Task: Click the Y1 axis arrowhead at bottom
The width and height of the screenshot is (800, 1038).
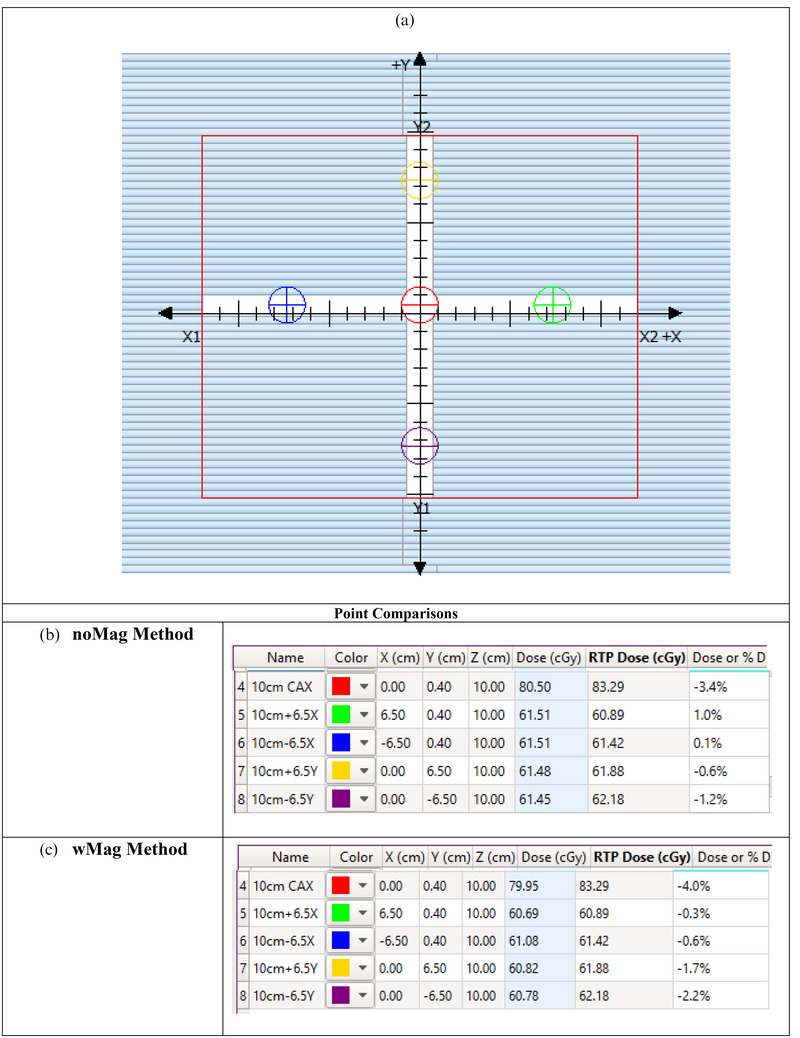Action: pyautogui.click(x=420, y=567)
